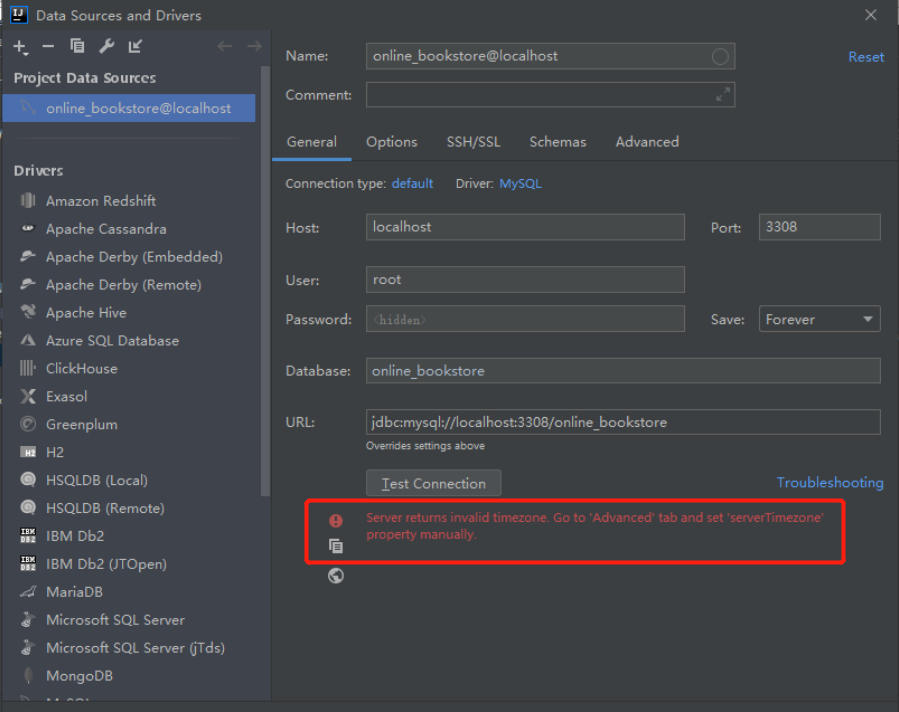
Task: Select Exasol driver icon
Action: tap(28, 396)
